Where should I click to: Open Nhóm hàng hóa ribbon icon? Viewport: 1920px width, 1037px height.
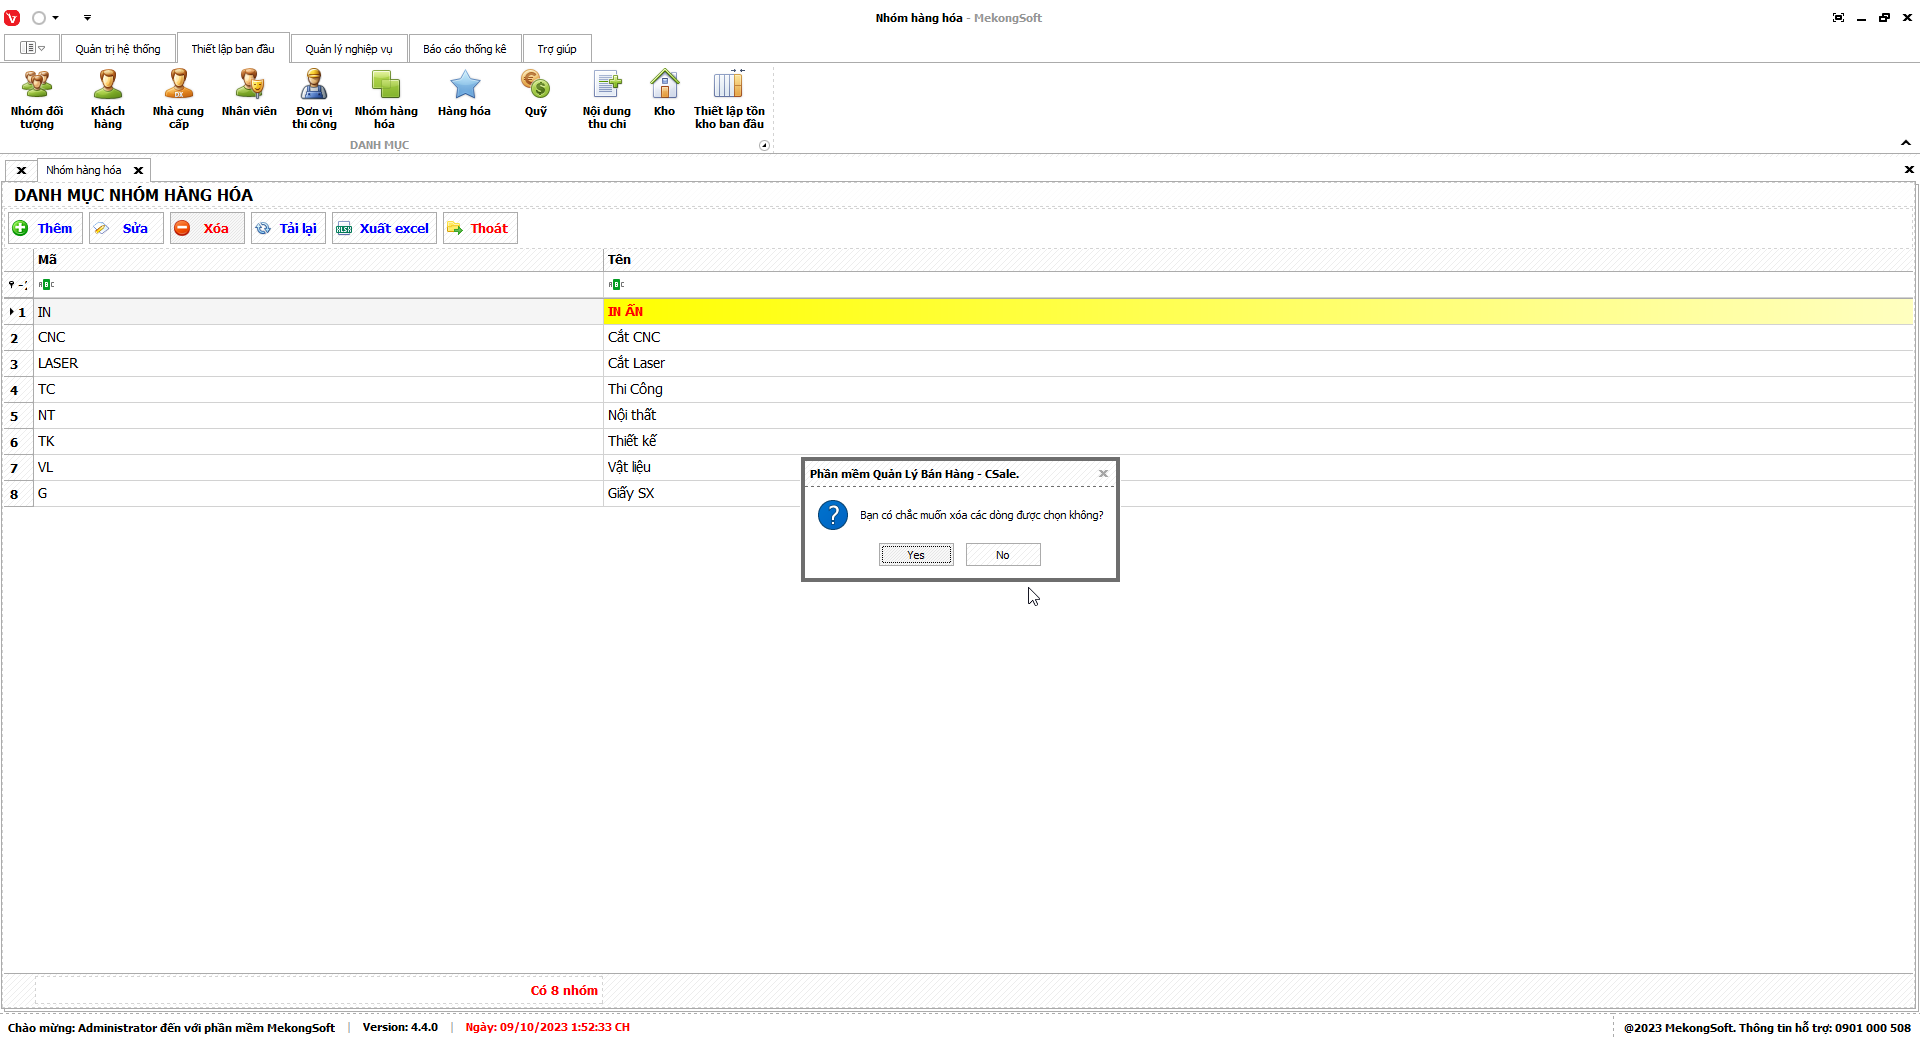tap(386, 100)
